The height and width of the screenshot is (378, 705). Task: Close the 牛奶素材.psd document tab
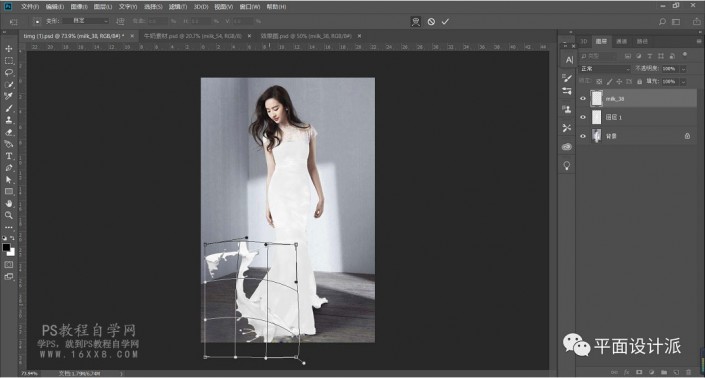[249, 36]
